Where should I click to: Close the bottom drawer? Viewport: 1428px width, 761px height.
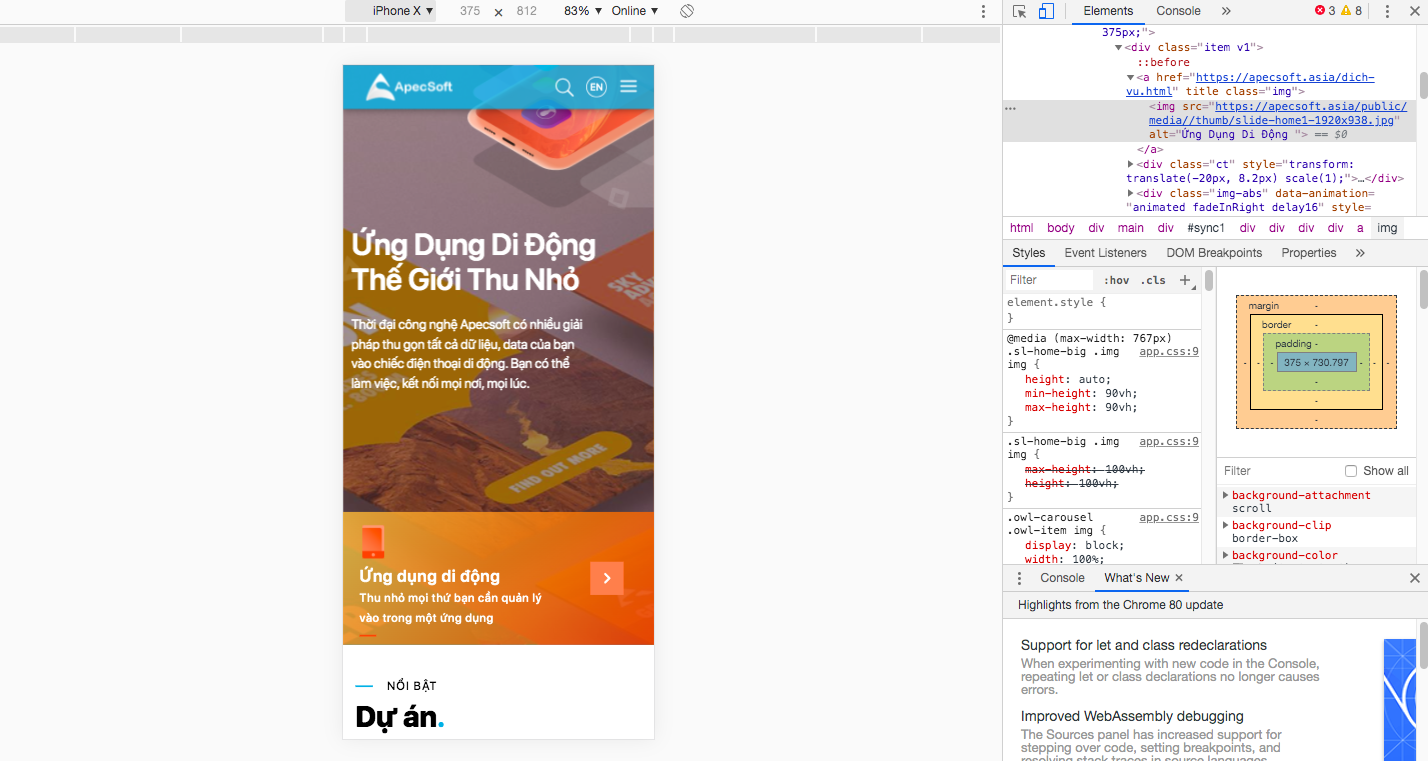pyautogui.click(x=1415, y=578)
